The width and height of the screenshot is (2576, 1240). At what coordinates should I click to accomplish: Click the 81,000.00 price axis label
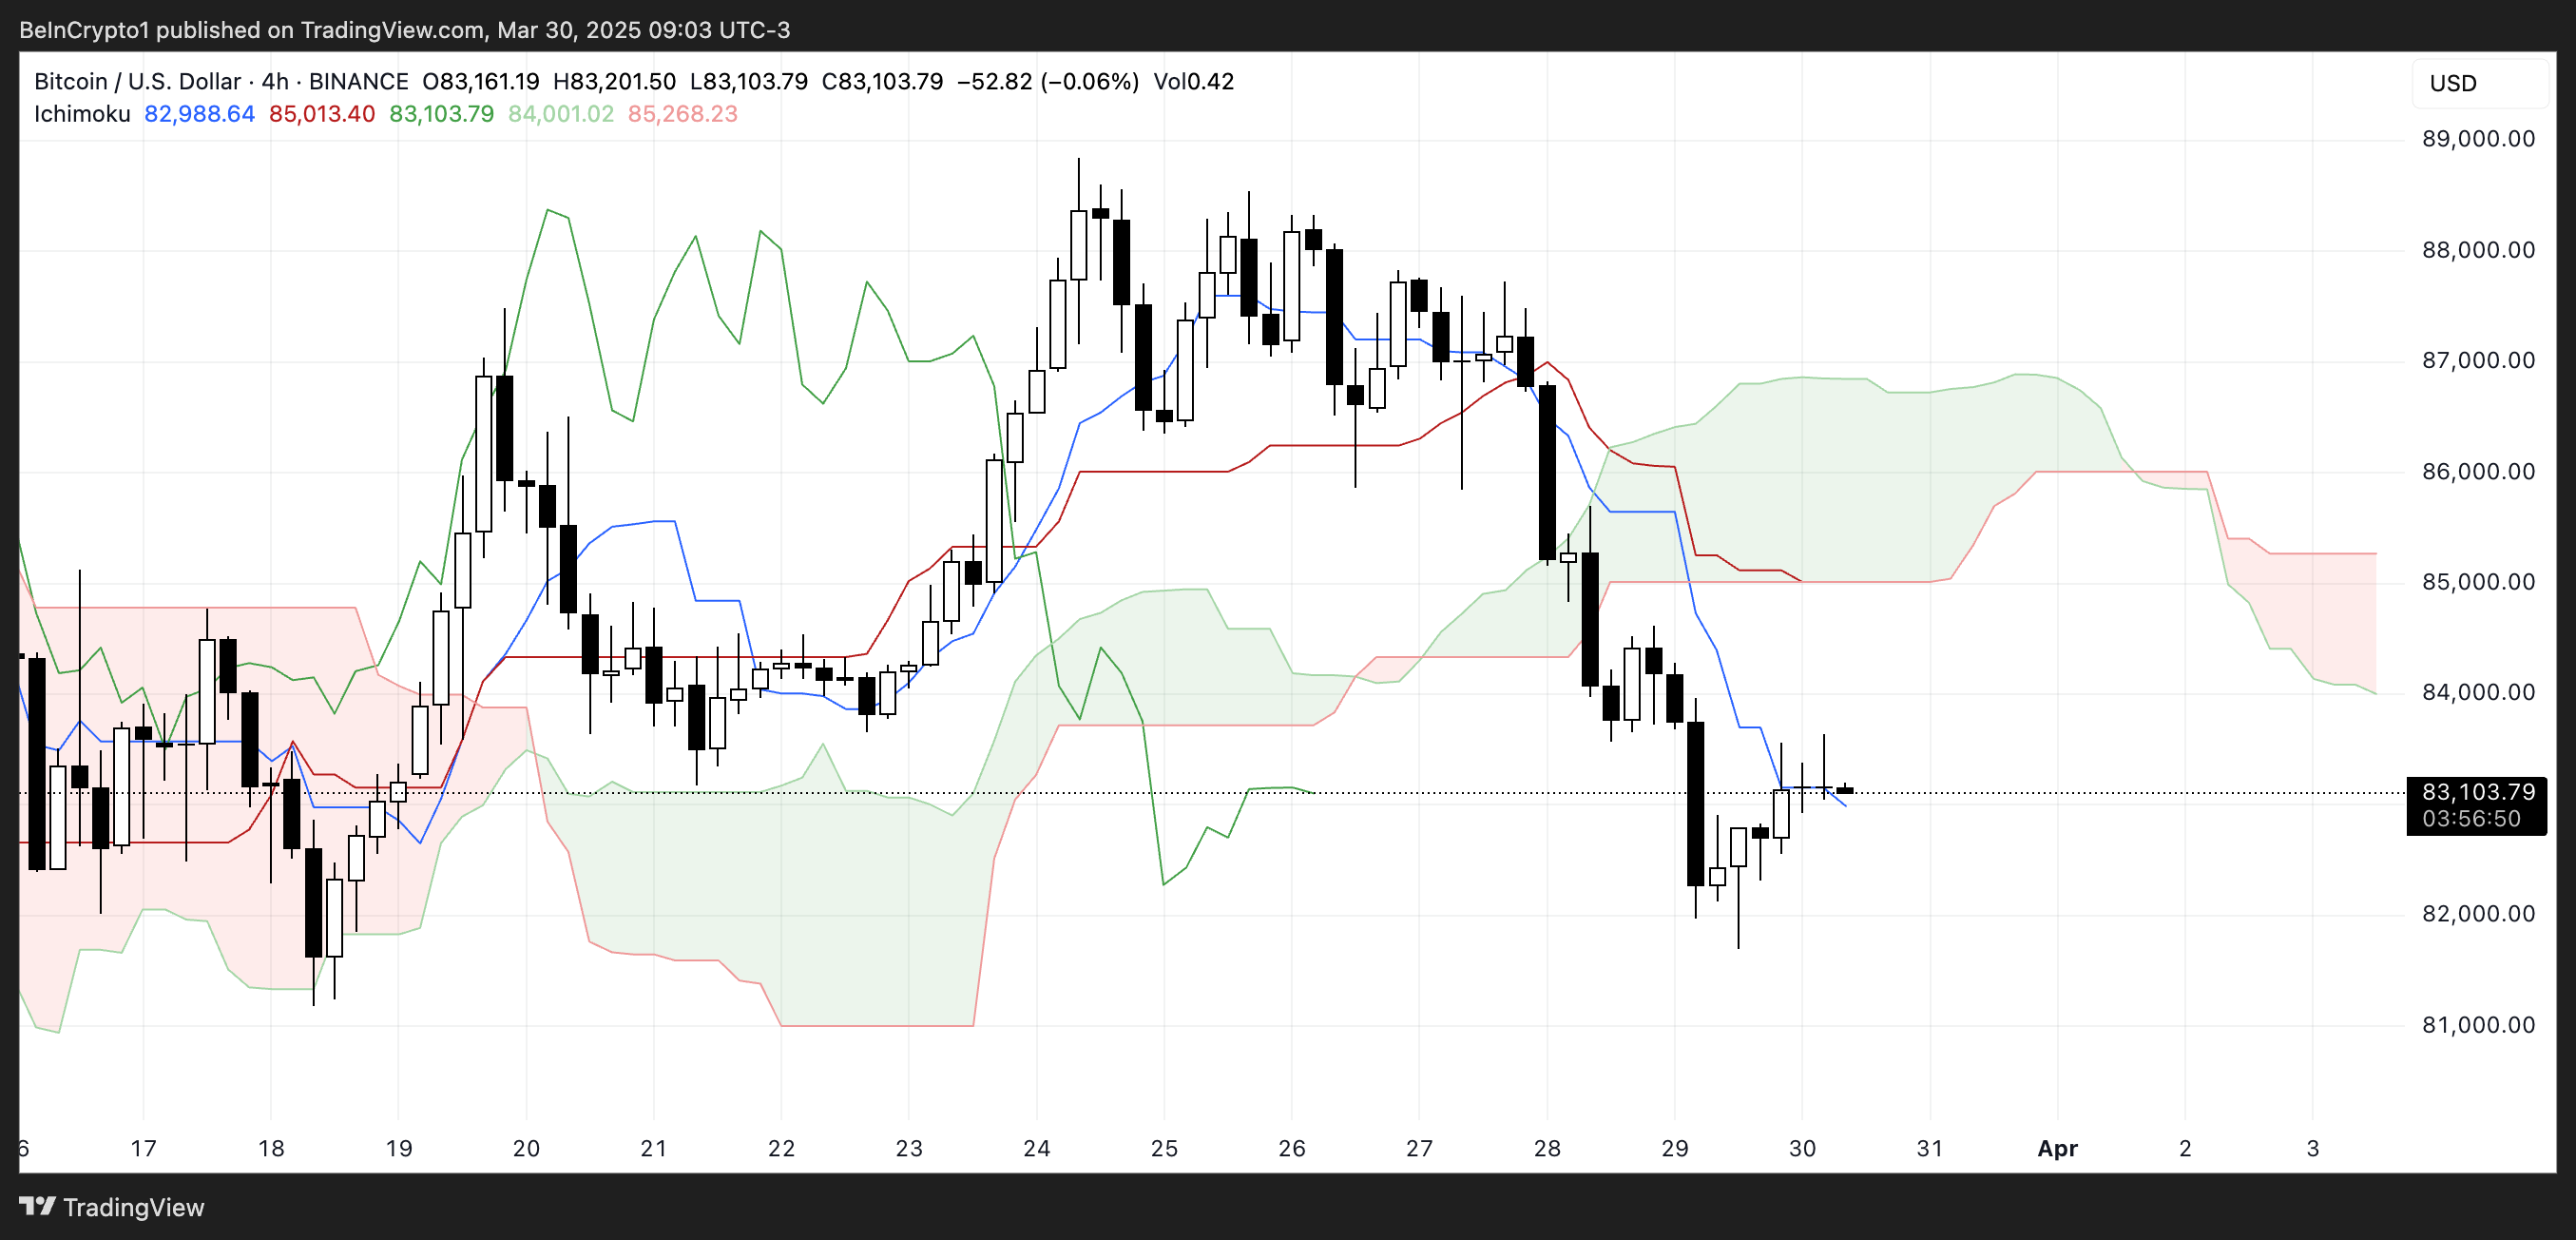(x=2477, y=1025)
